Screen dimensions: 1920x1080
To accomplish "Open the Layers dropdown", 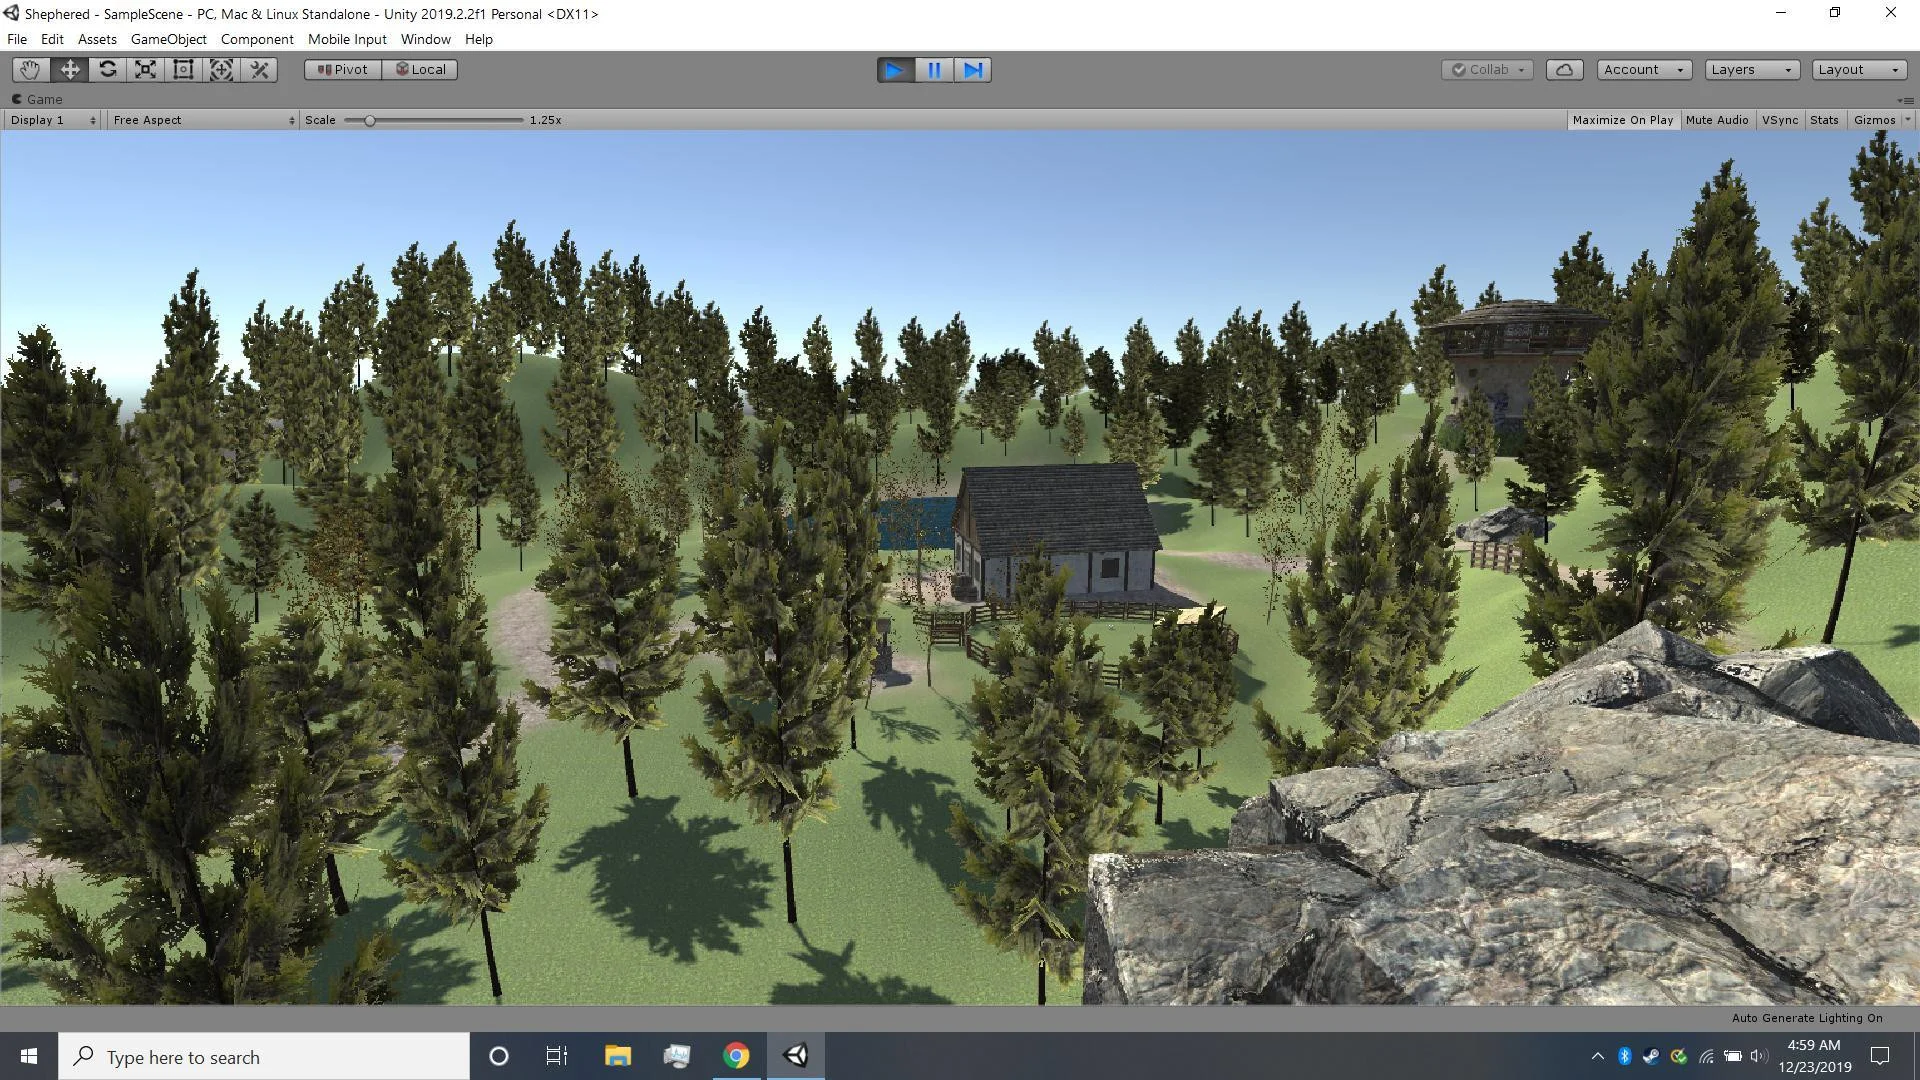I will [x=1751, y=69].
